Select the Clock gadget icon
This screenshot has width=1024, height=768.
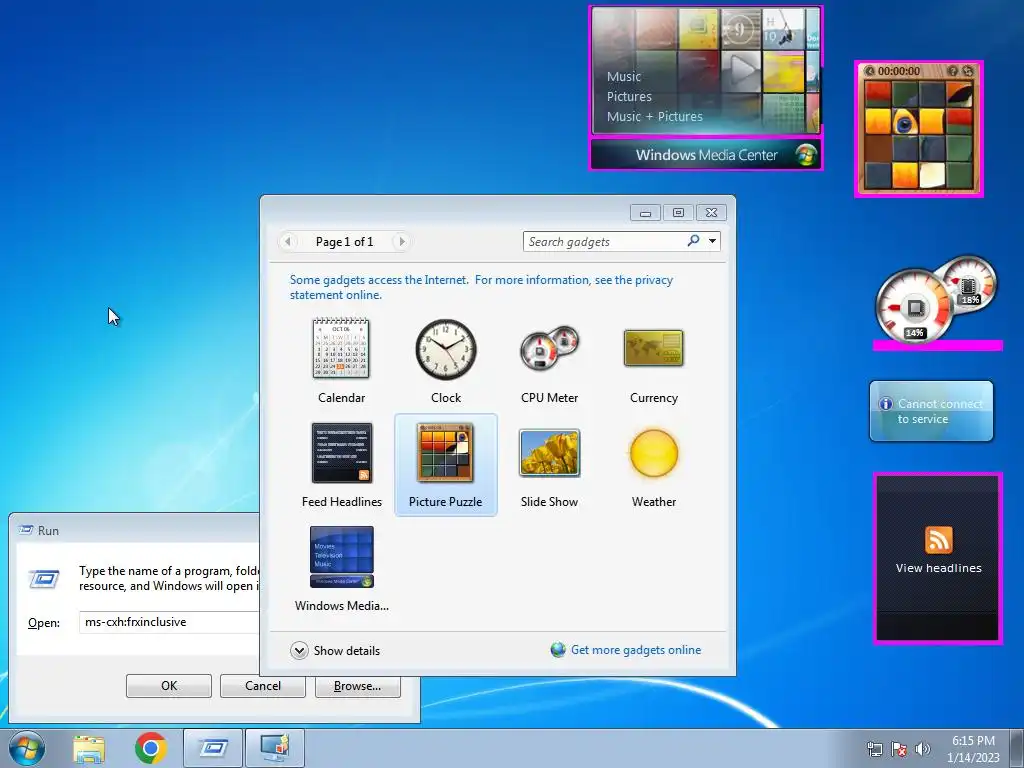point(446,349)
